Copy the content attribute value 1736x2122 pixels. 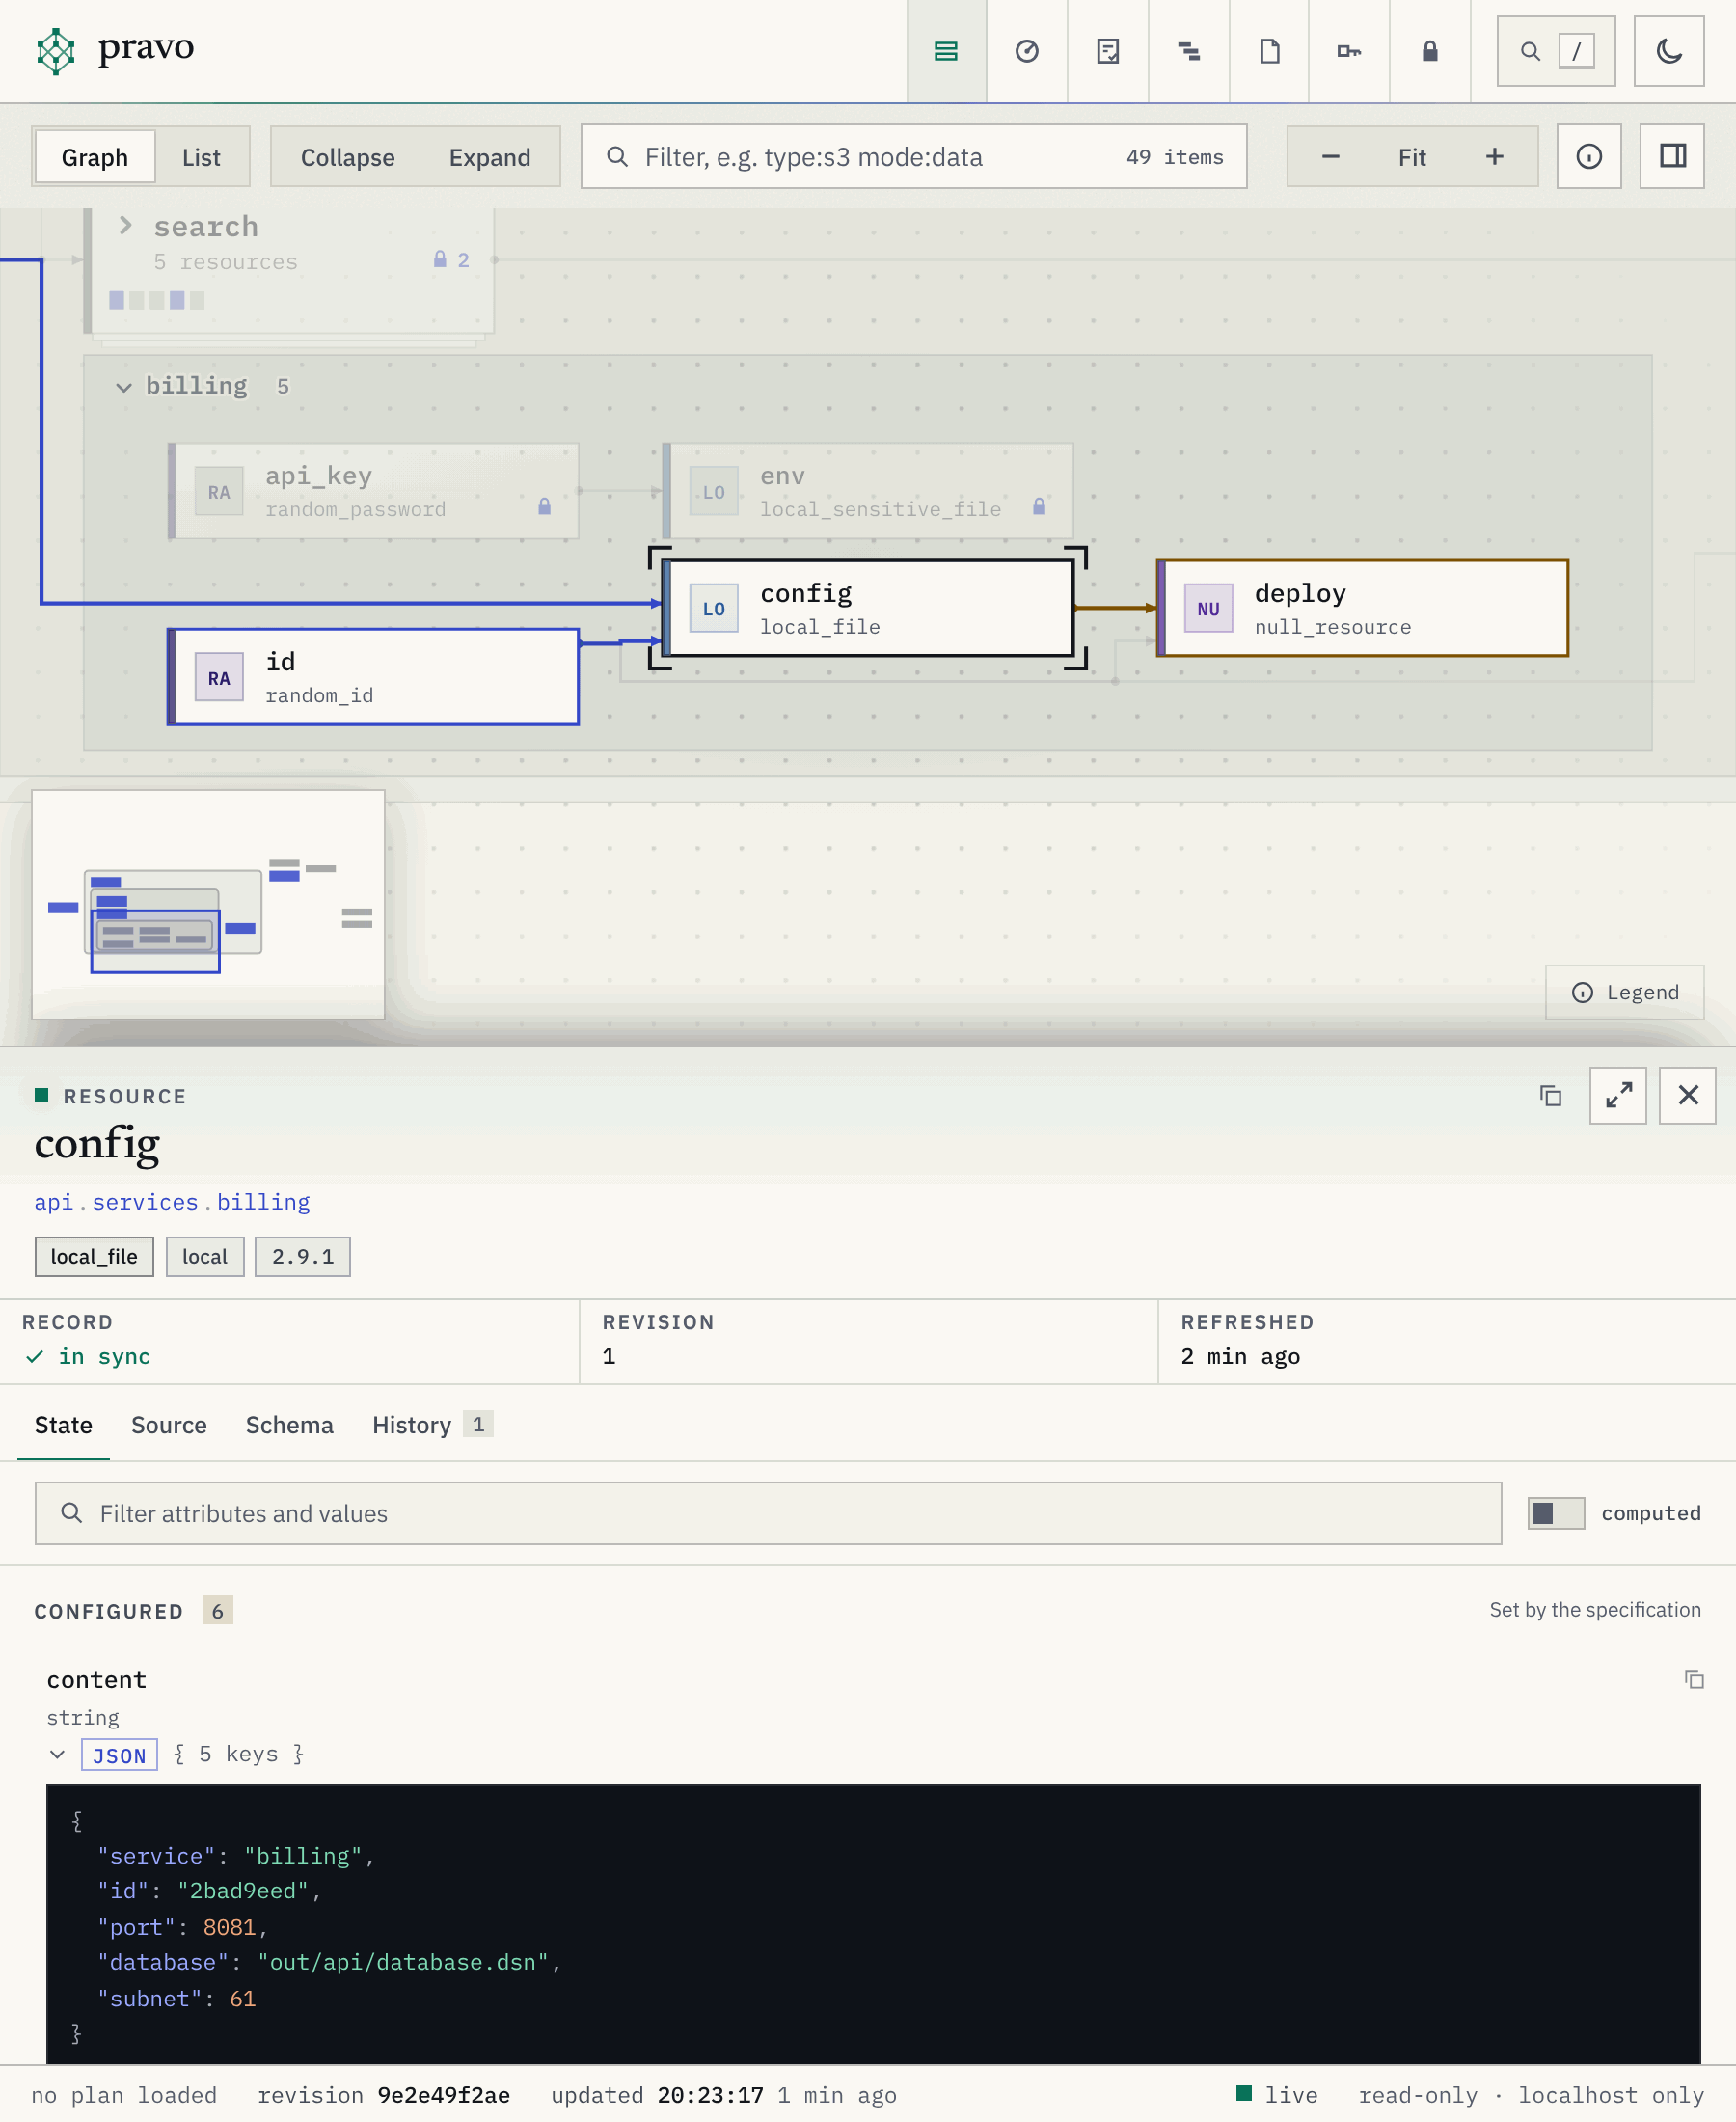click(x=1694, y=1679)
